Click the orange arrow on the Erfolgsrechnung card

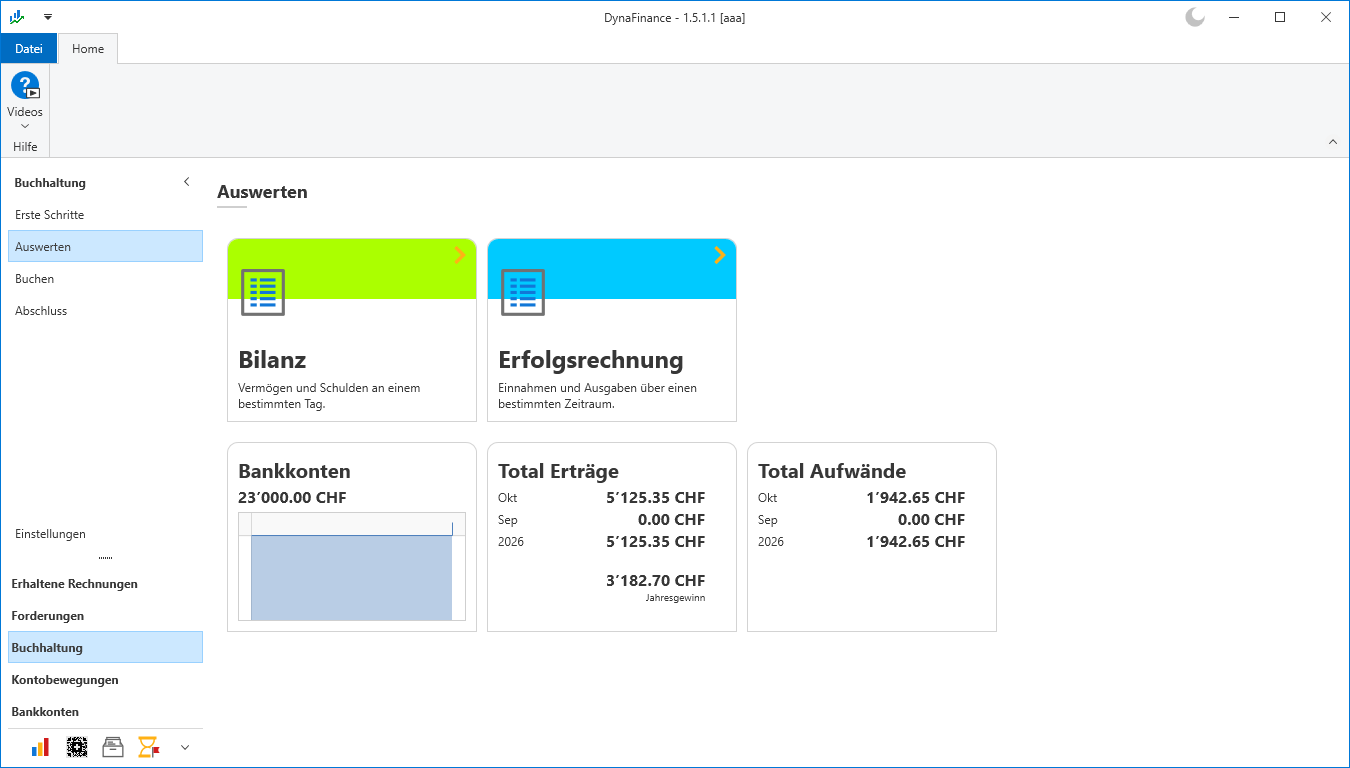click(x=720, y=255)
